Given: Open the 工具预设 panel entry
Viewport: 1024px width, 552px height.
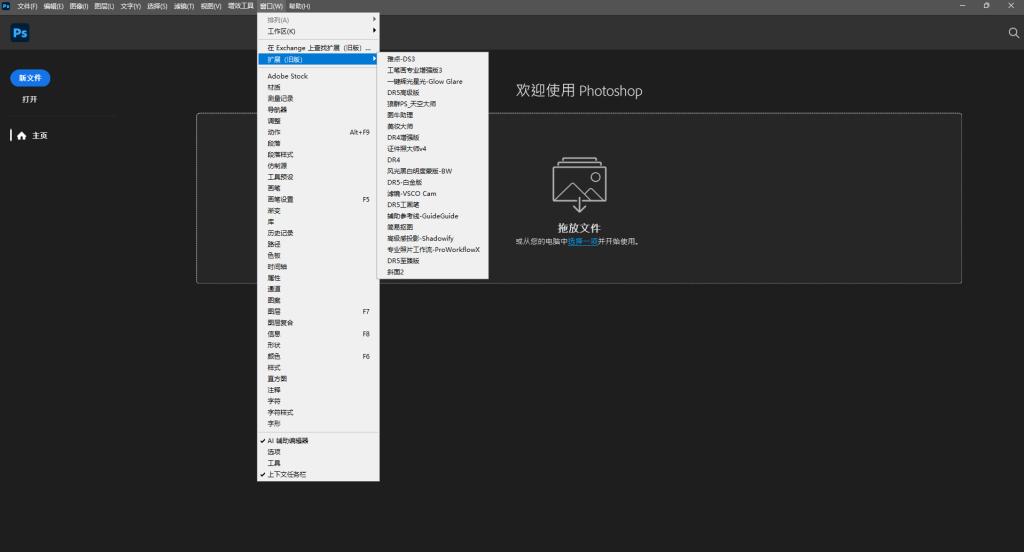Looking at the screenshot, I should [x=318, y=177].
